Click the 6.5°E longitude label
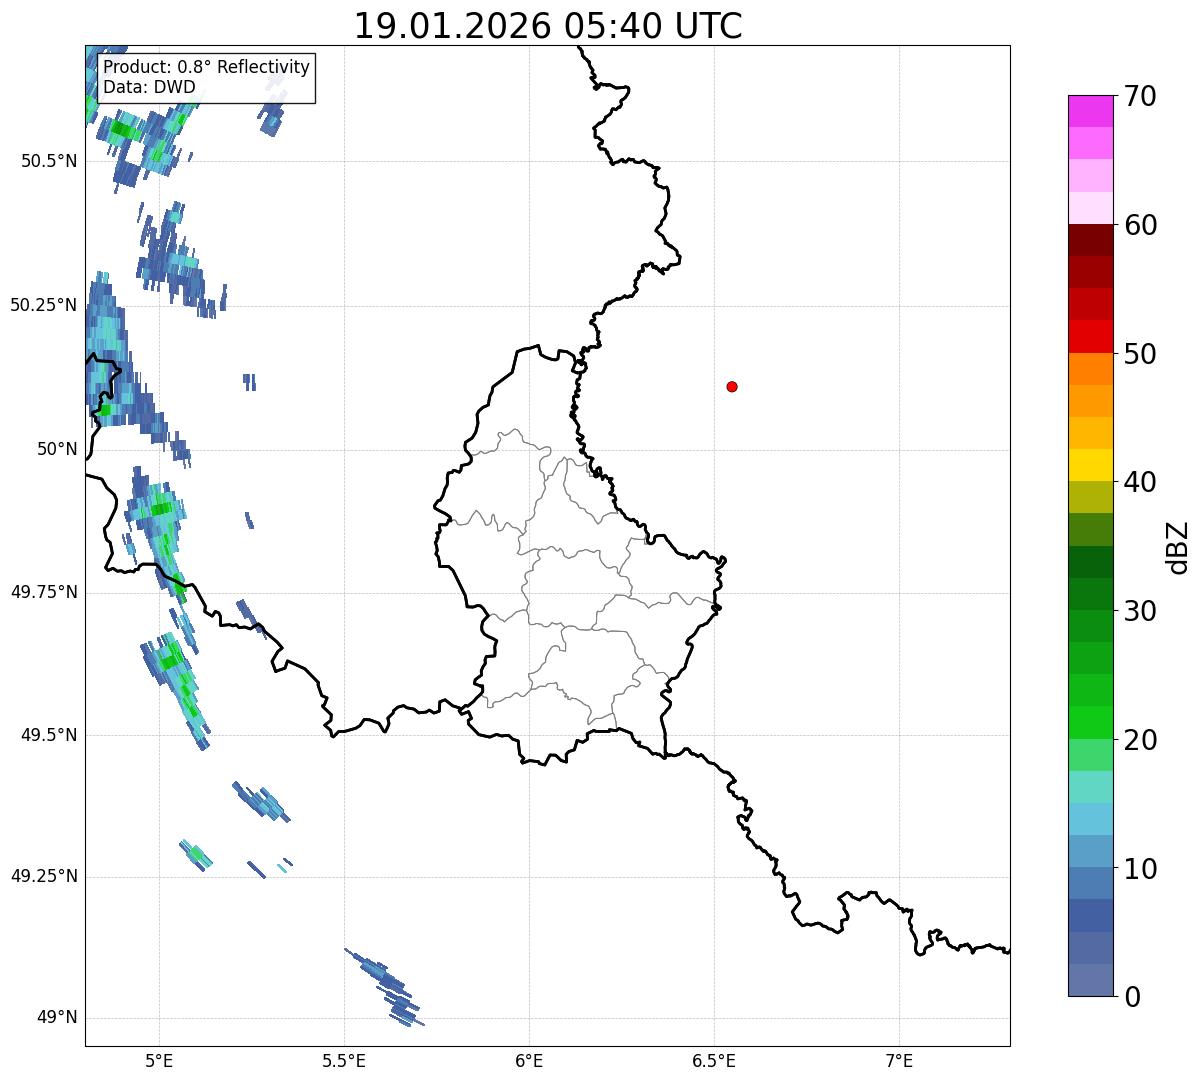Viewport: 1202px width, 1081px height. (x=714, y=1060)
